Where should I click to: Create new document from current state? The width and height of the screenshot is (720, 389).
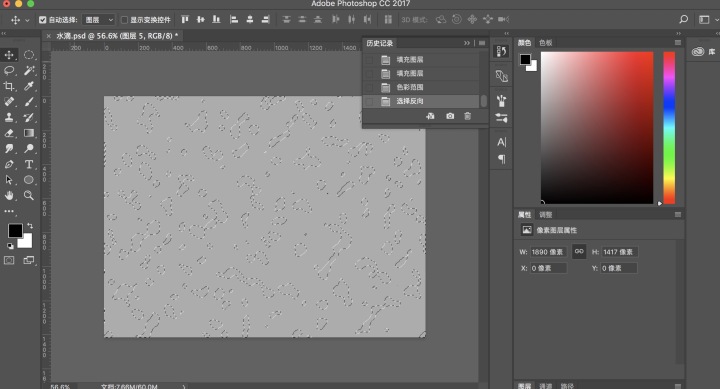[x=430, y=116]
